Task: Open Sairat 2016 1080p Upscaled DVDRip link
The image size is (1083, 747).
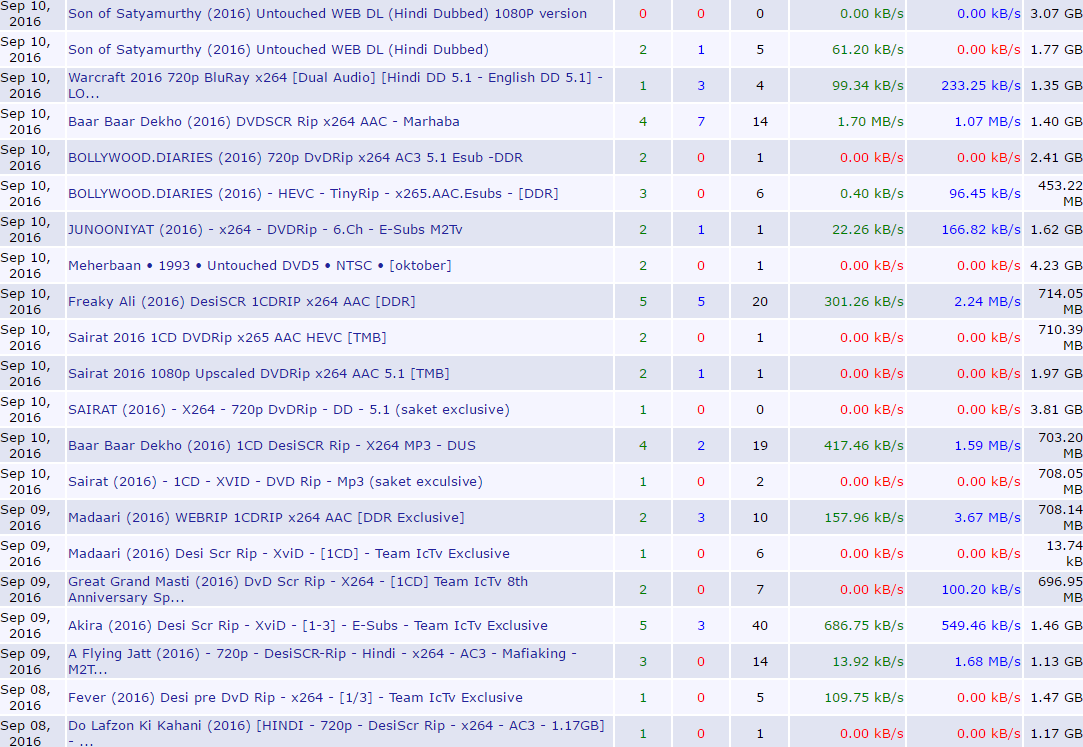Action: pos(258,374)
